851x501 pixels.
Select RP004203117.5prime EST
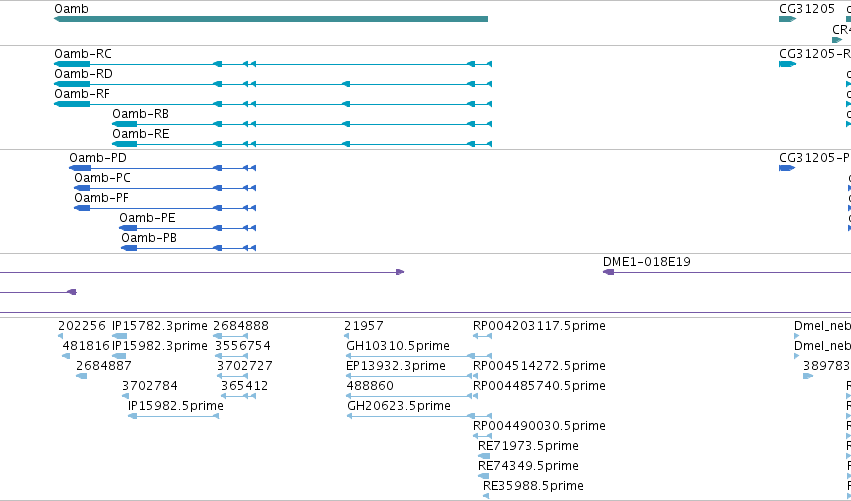pos(482,336)
